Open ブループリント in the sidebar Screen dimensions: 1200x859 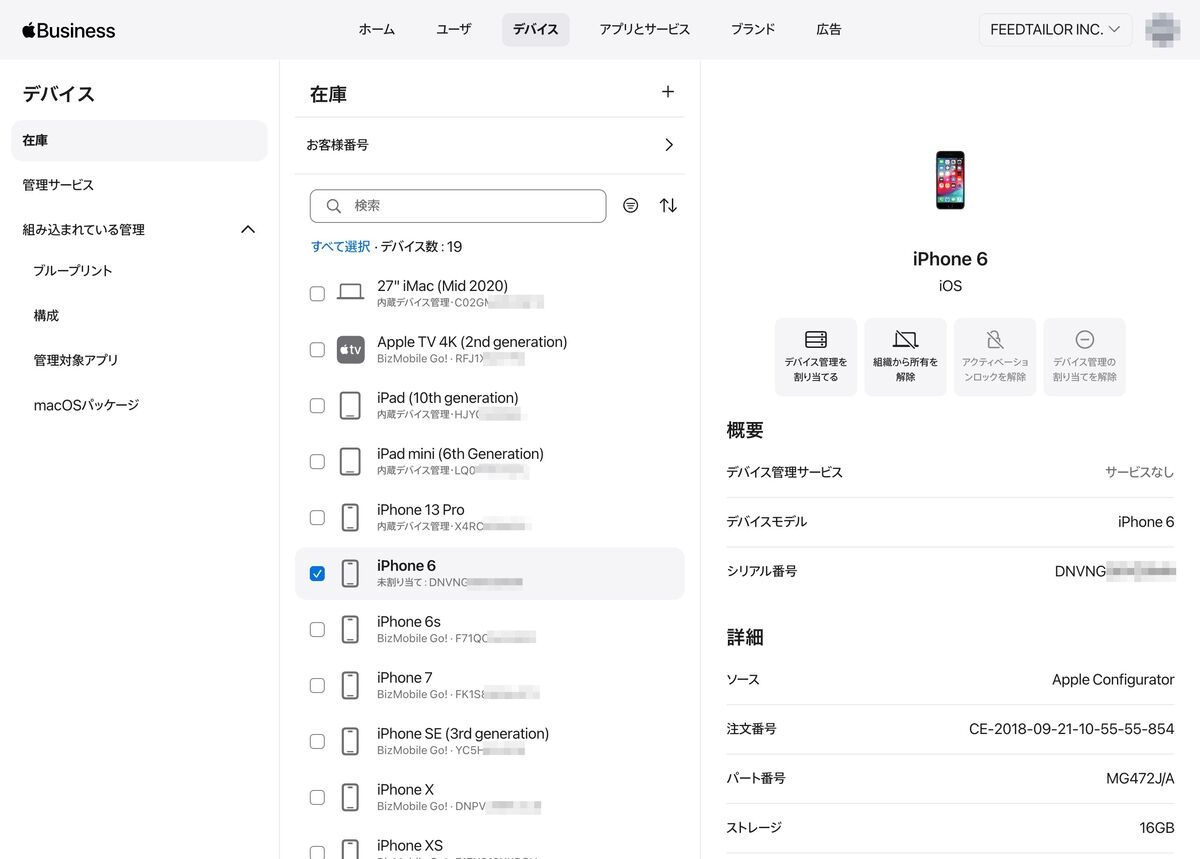coord(73,271)
